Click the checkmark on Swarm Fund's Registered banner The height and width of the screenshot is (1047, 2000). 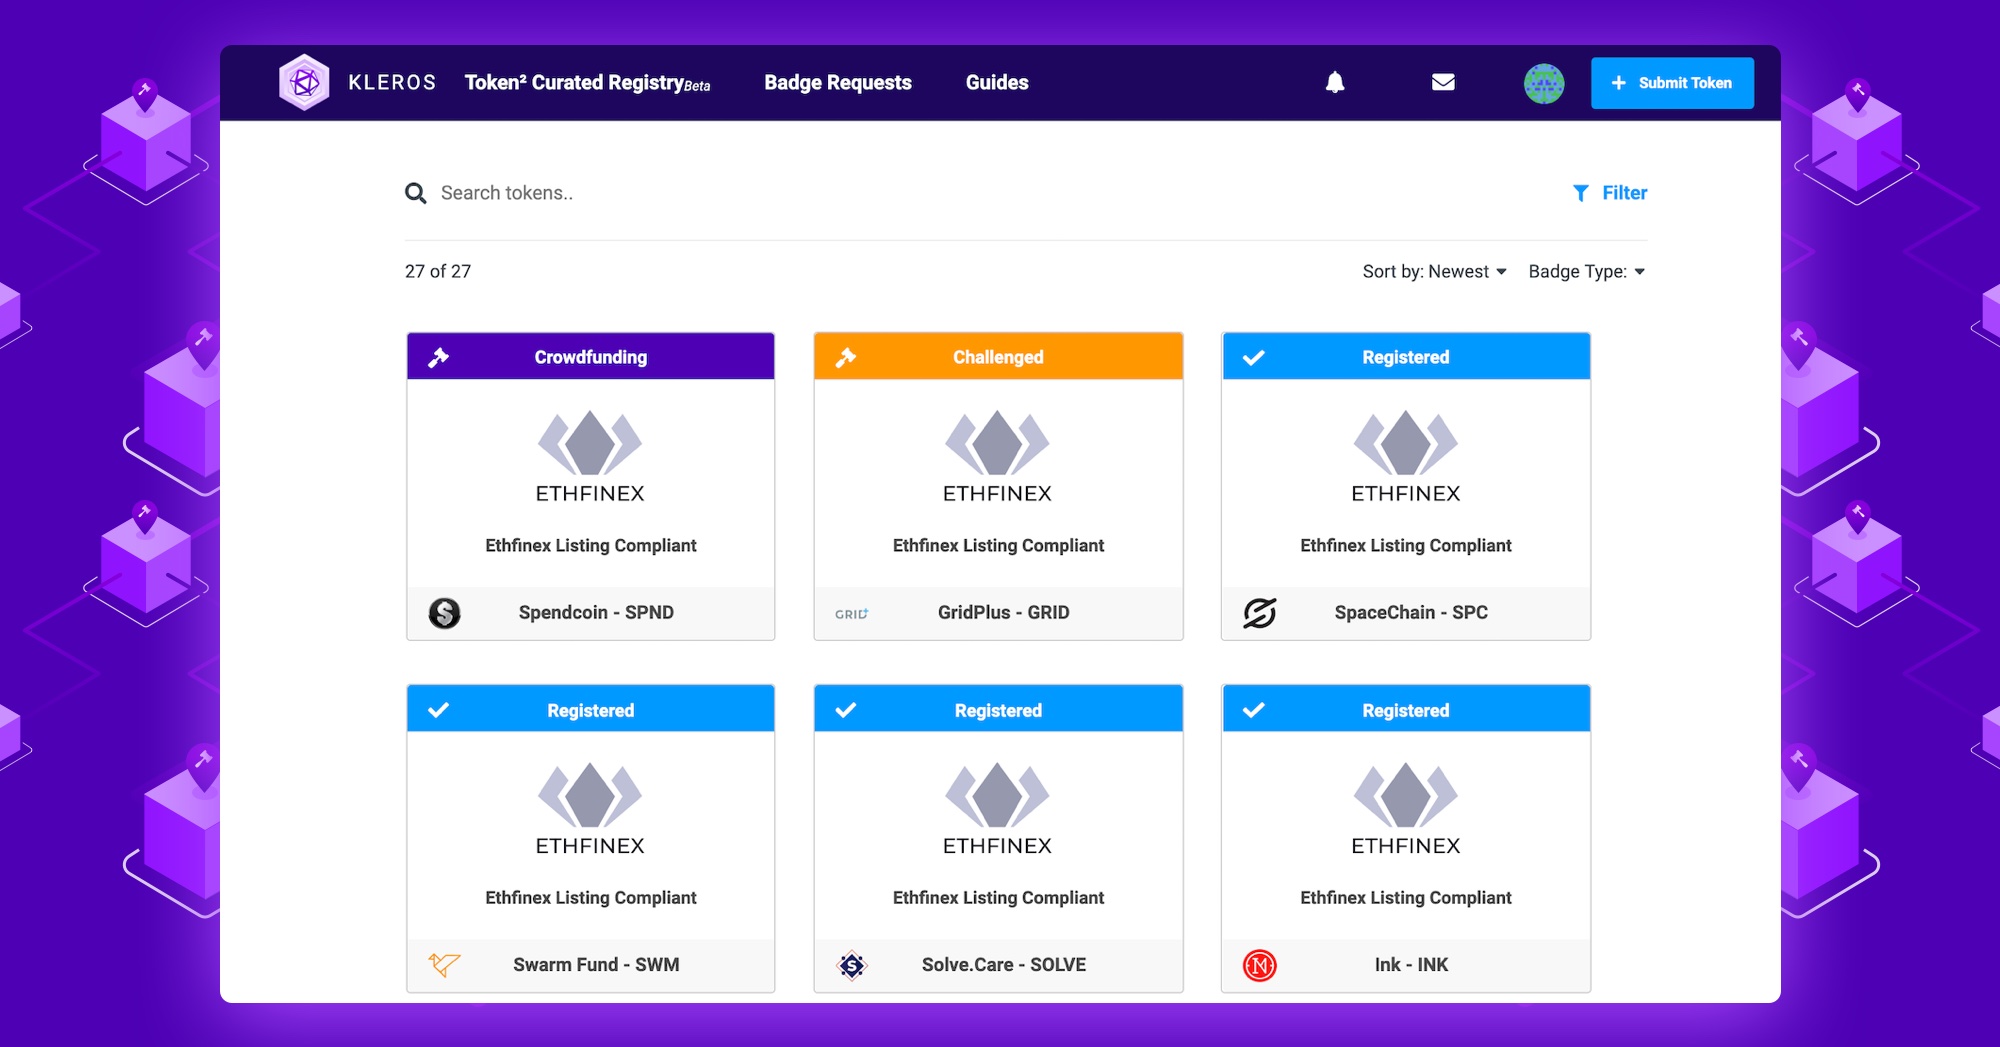tap(440, 709)
